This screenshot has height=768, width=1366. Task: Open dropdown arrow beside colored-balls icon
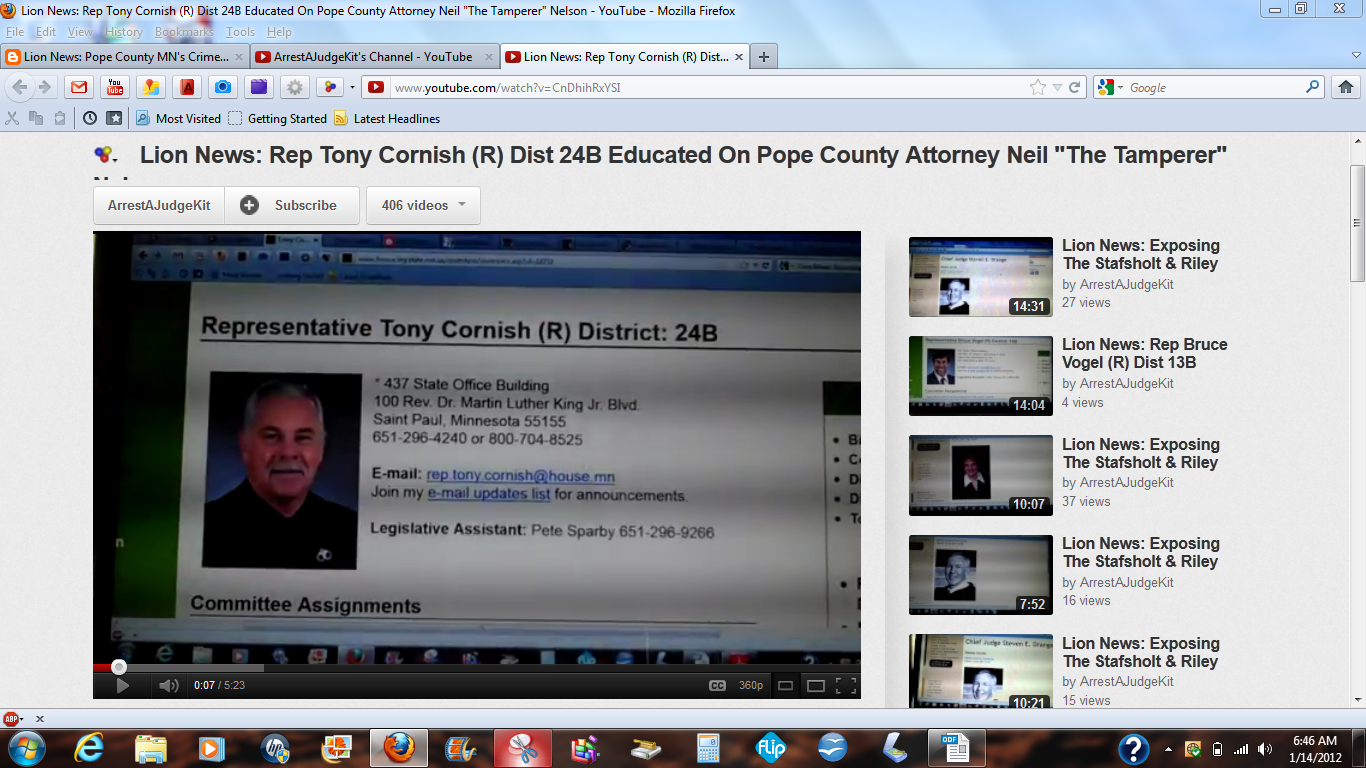tap(352, 87)
